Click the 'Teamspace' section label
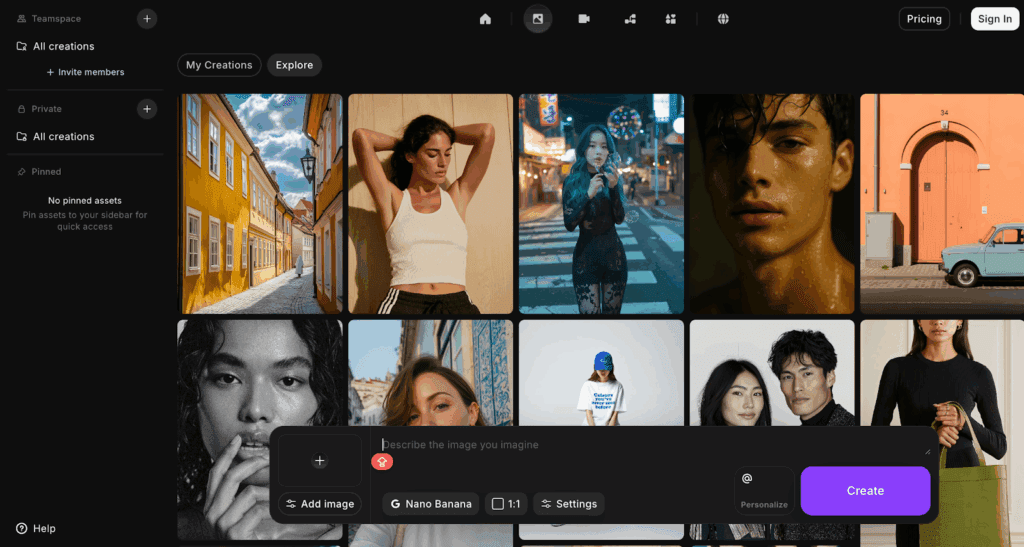Screen dimensions: 1024x547 pos(56,19)
